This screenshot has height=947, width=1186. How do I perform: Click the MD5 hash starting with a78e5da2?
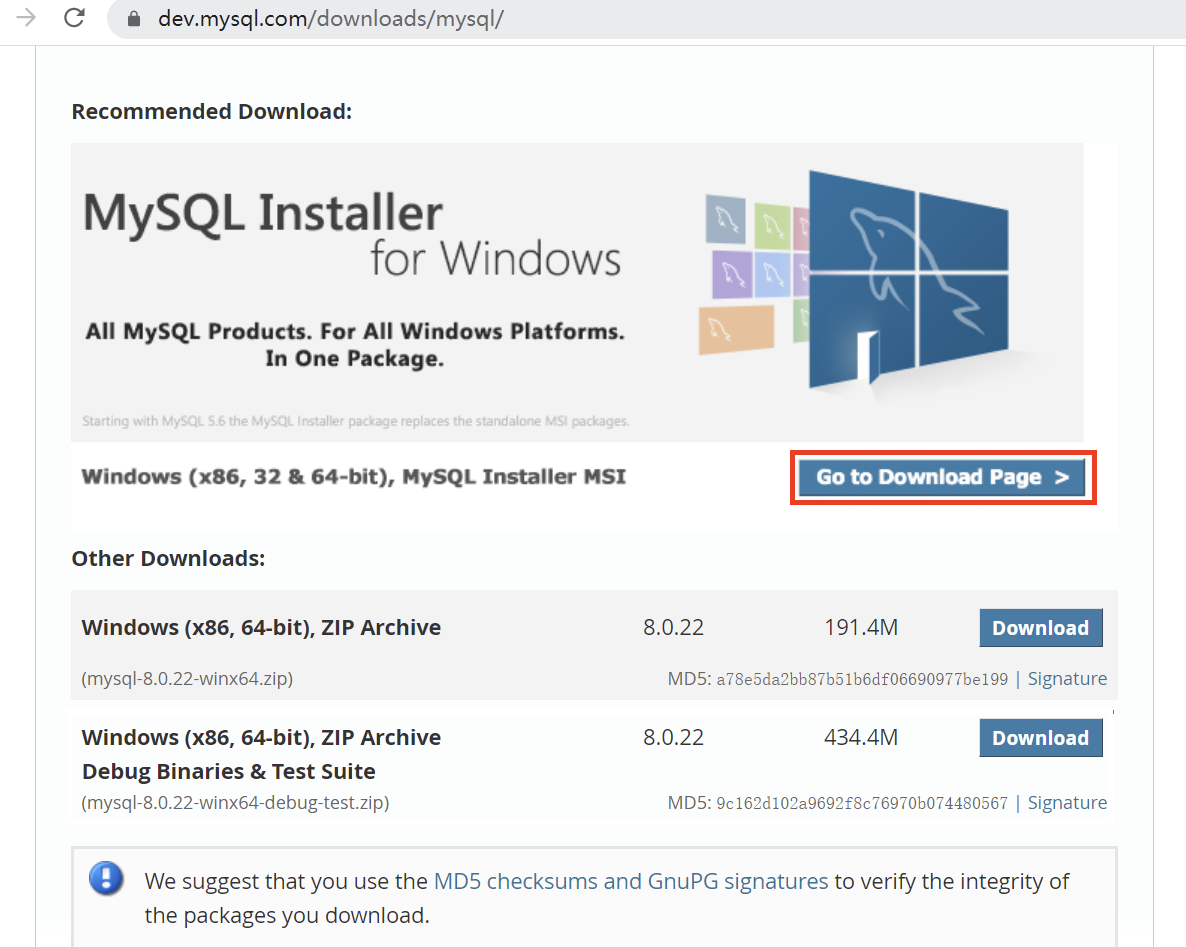pos(862,680)
